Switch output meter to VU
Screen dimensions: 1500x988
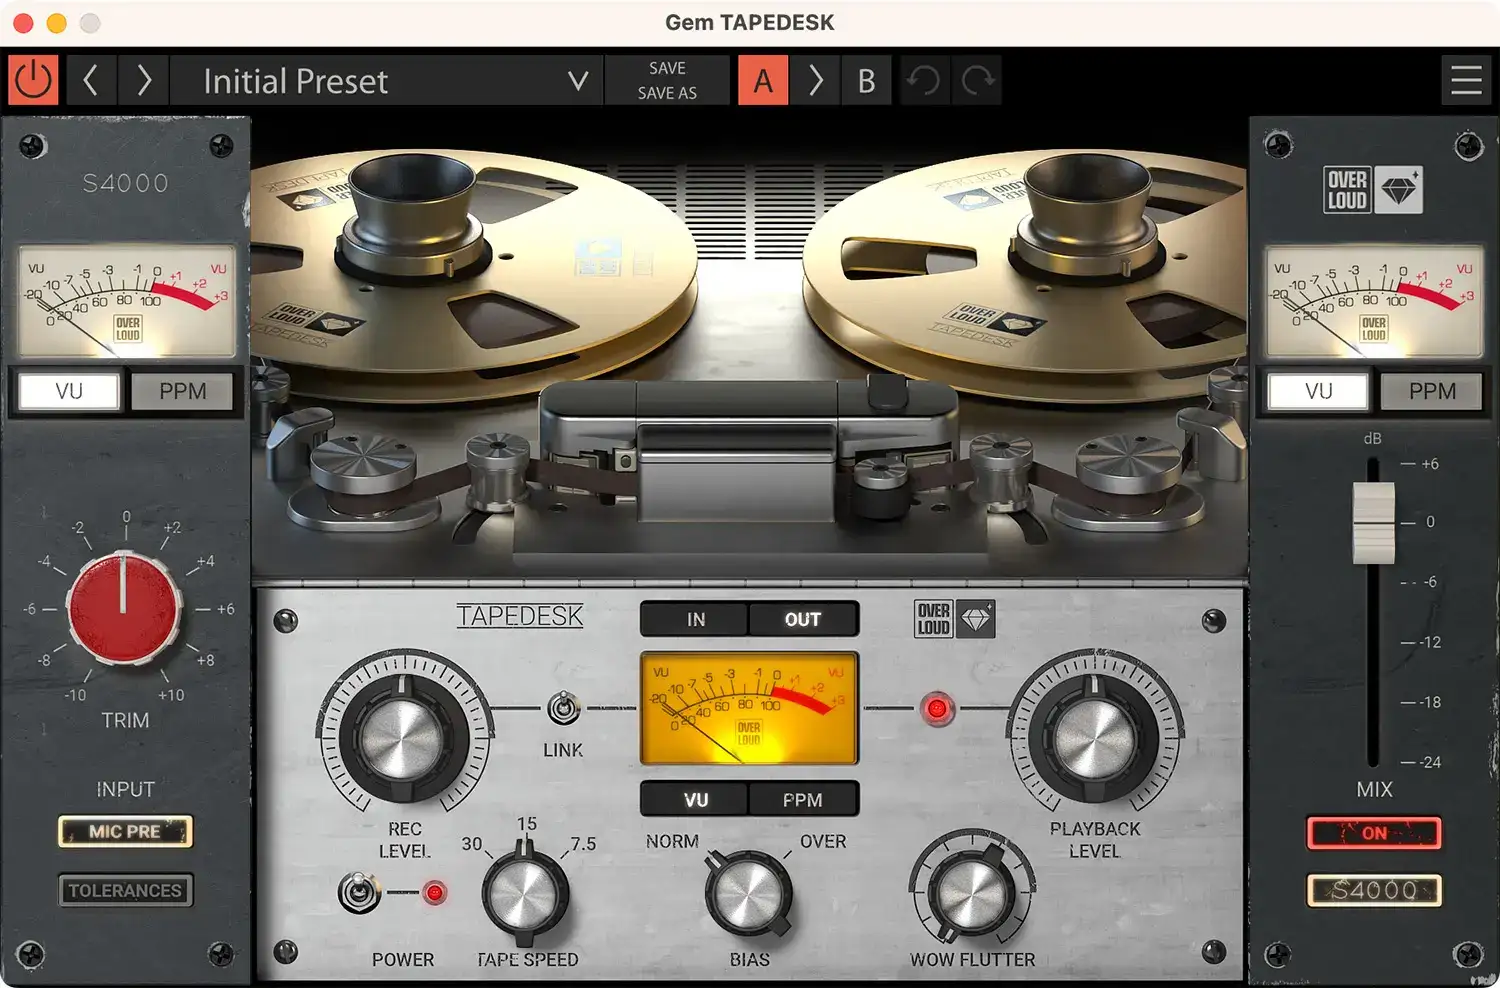[1318, 391]
